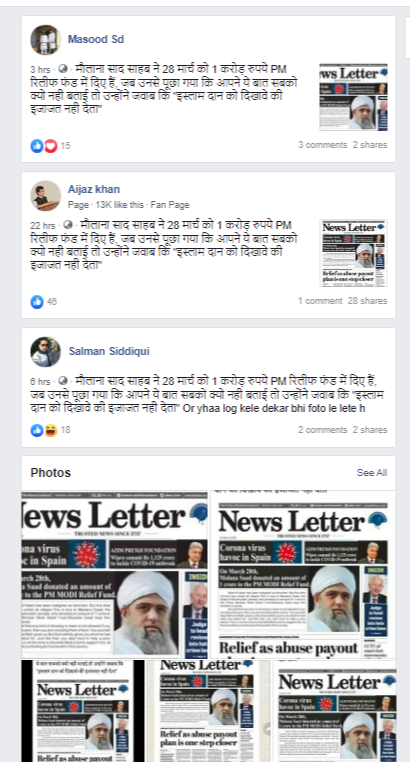Open the large top-left News Letter photo
Image resolution: width=410 pixels, height=762 pixels.
click(x=115, y=574)
